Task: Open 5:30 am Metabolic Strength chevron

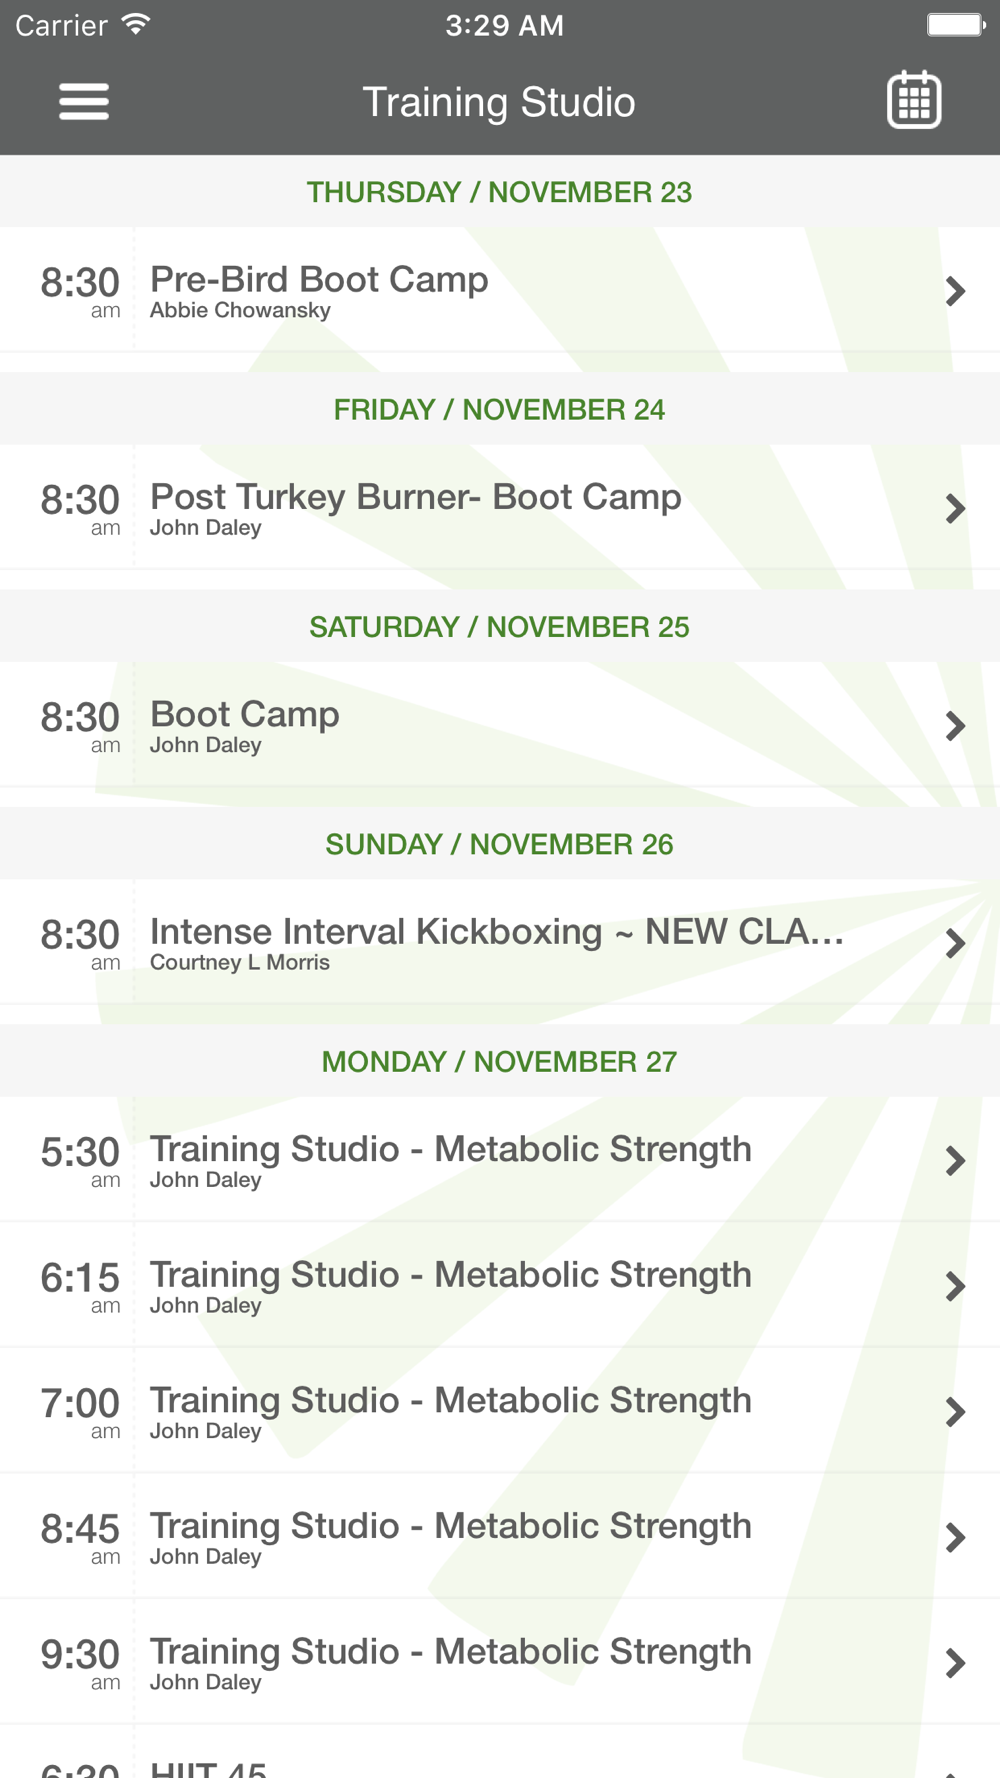Action: 956,1161
